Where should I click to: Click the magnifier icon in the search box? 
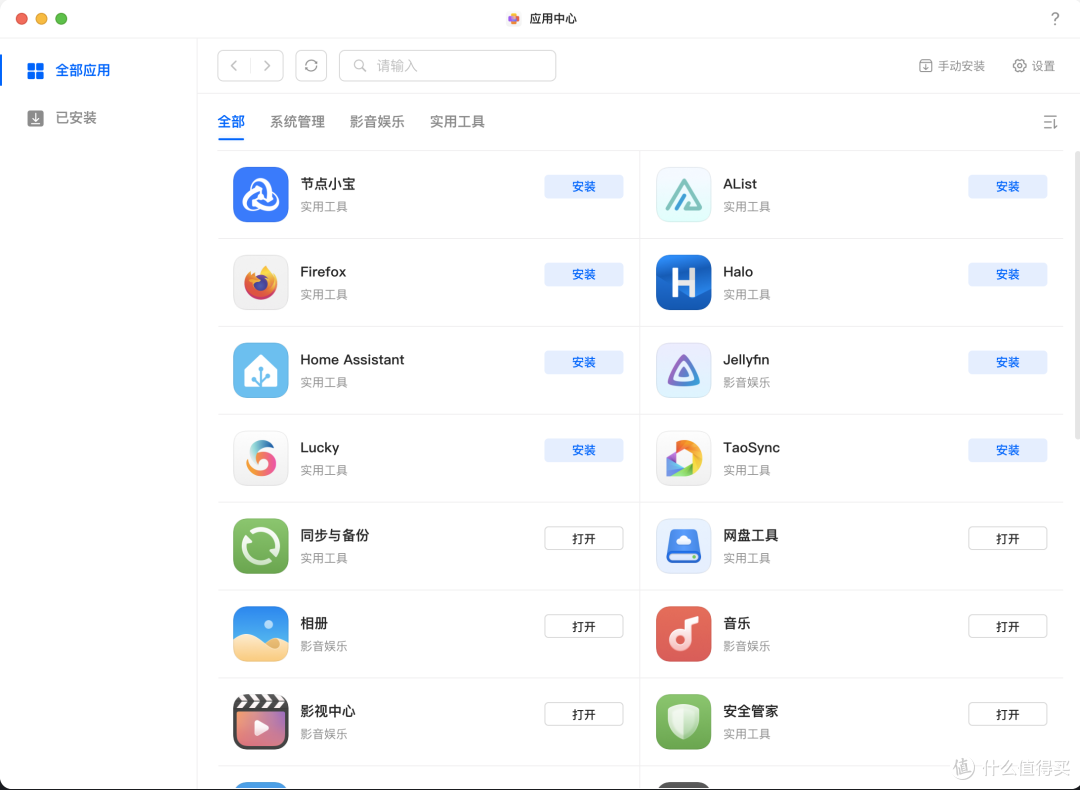360,65
